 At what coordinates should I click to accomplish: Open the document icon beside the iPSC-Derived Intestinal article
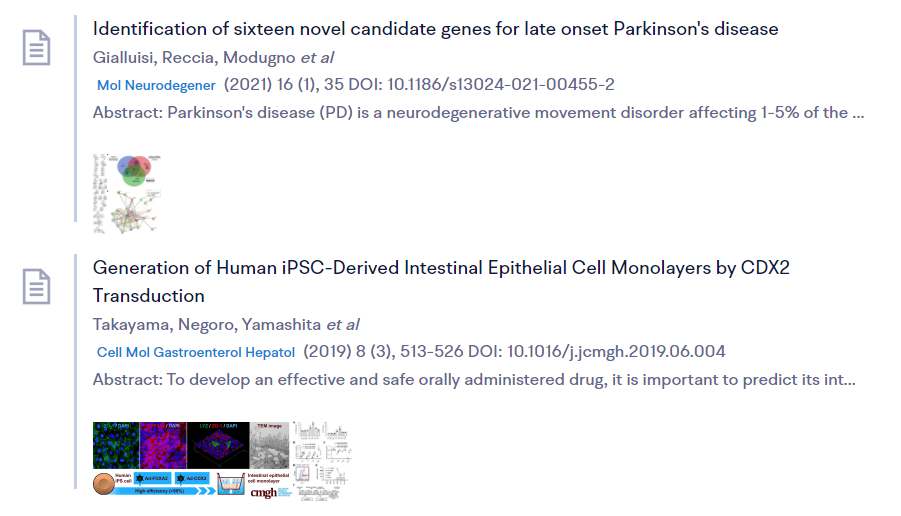coord(36,286)
